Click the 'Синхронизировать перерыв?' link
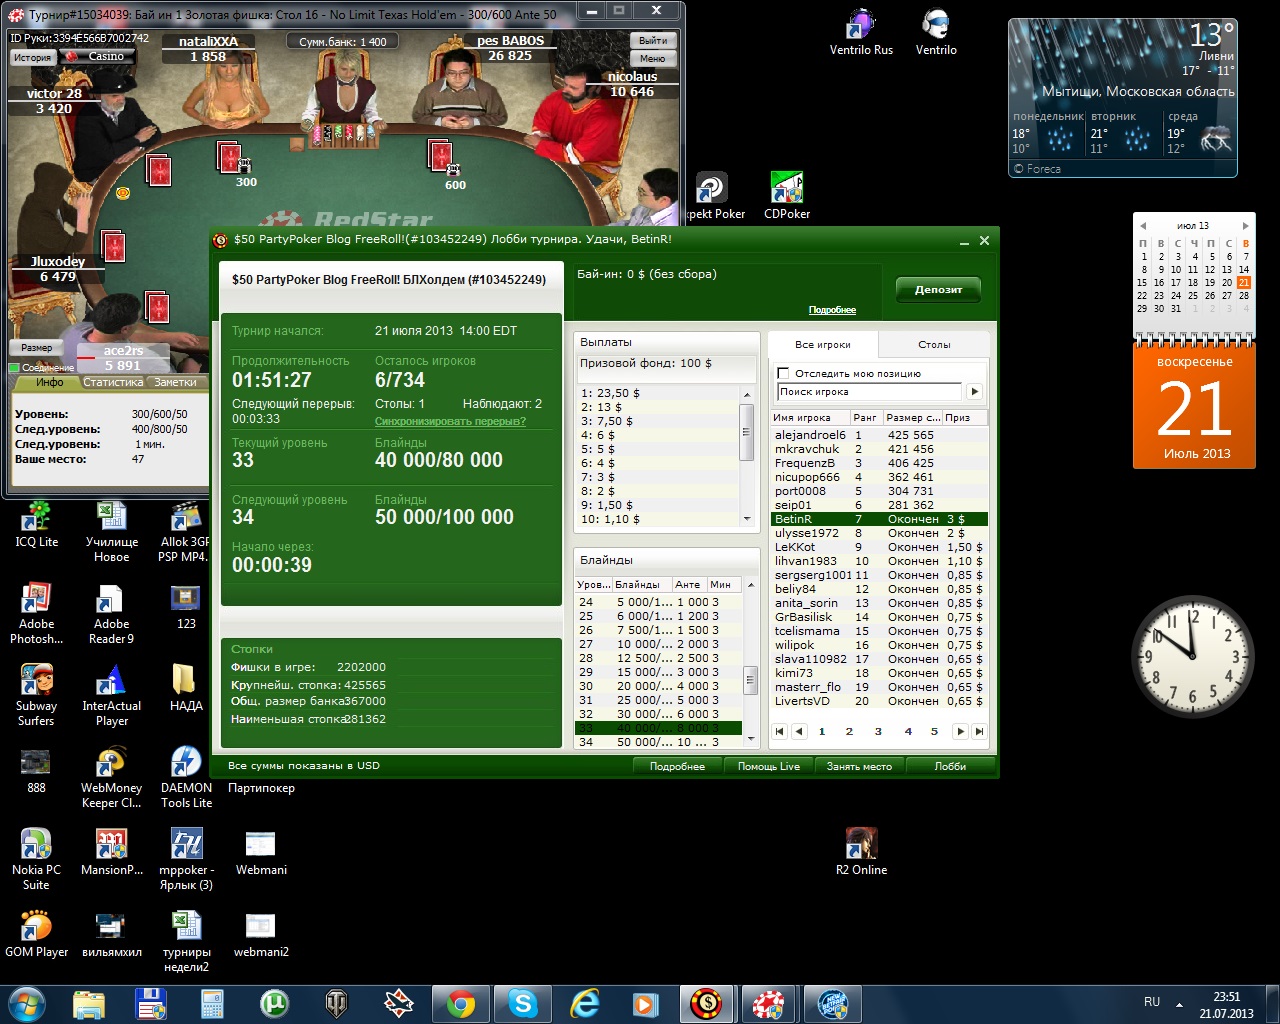This screenshot has height=1024, width=1280. click(450, 421)
